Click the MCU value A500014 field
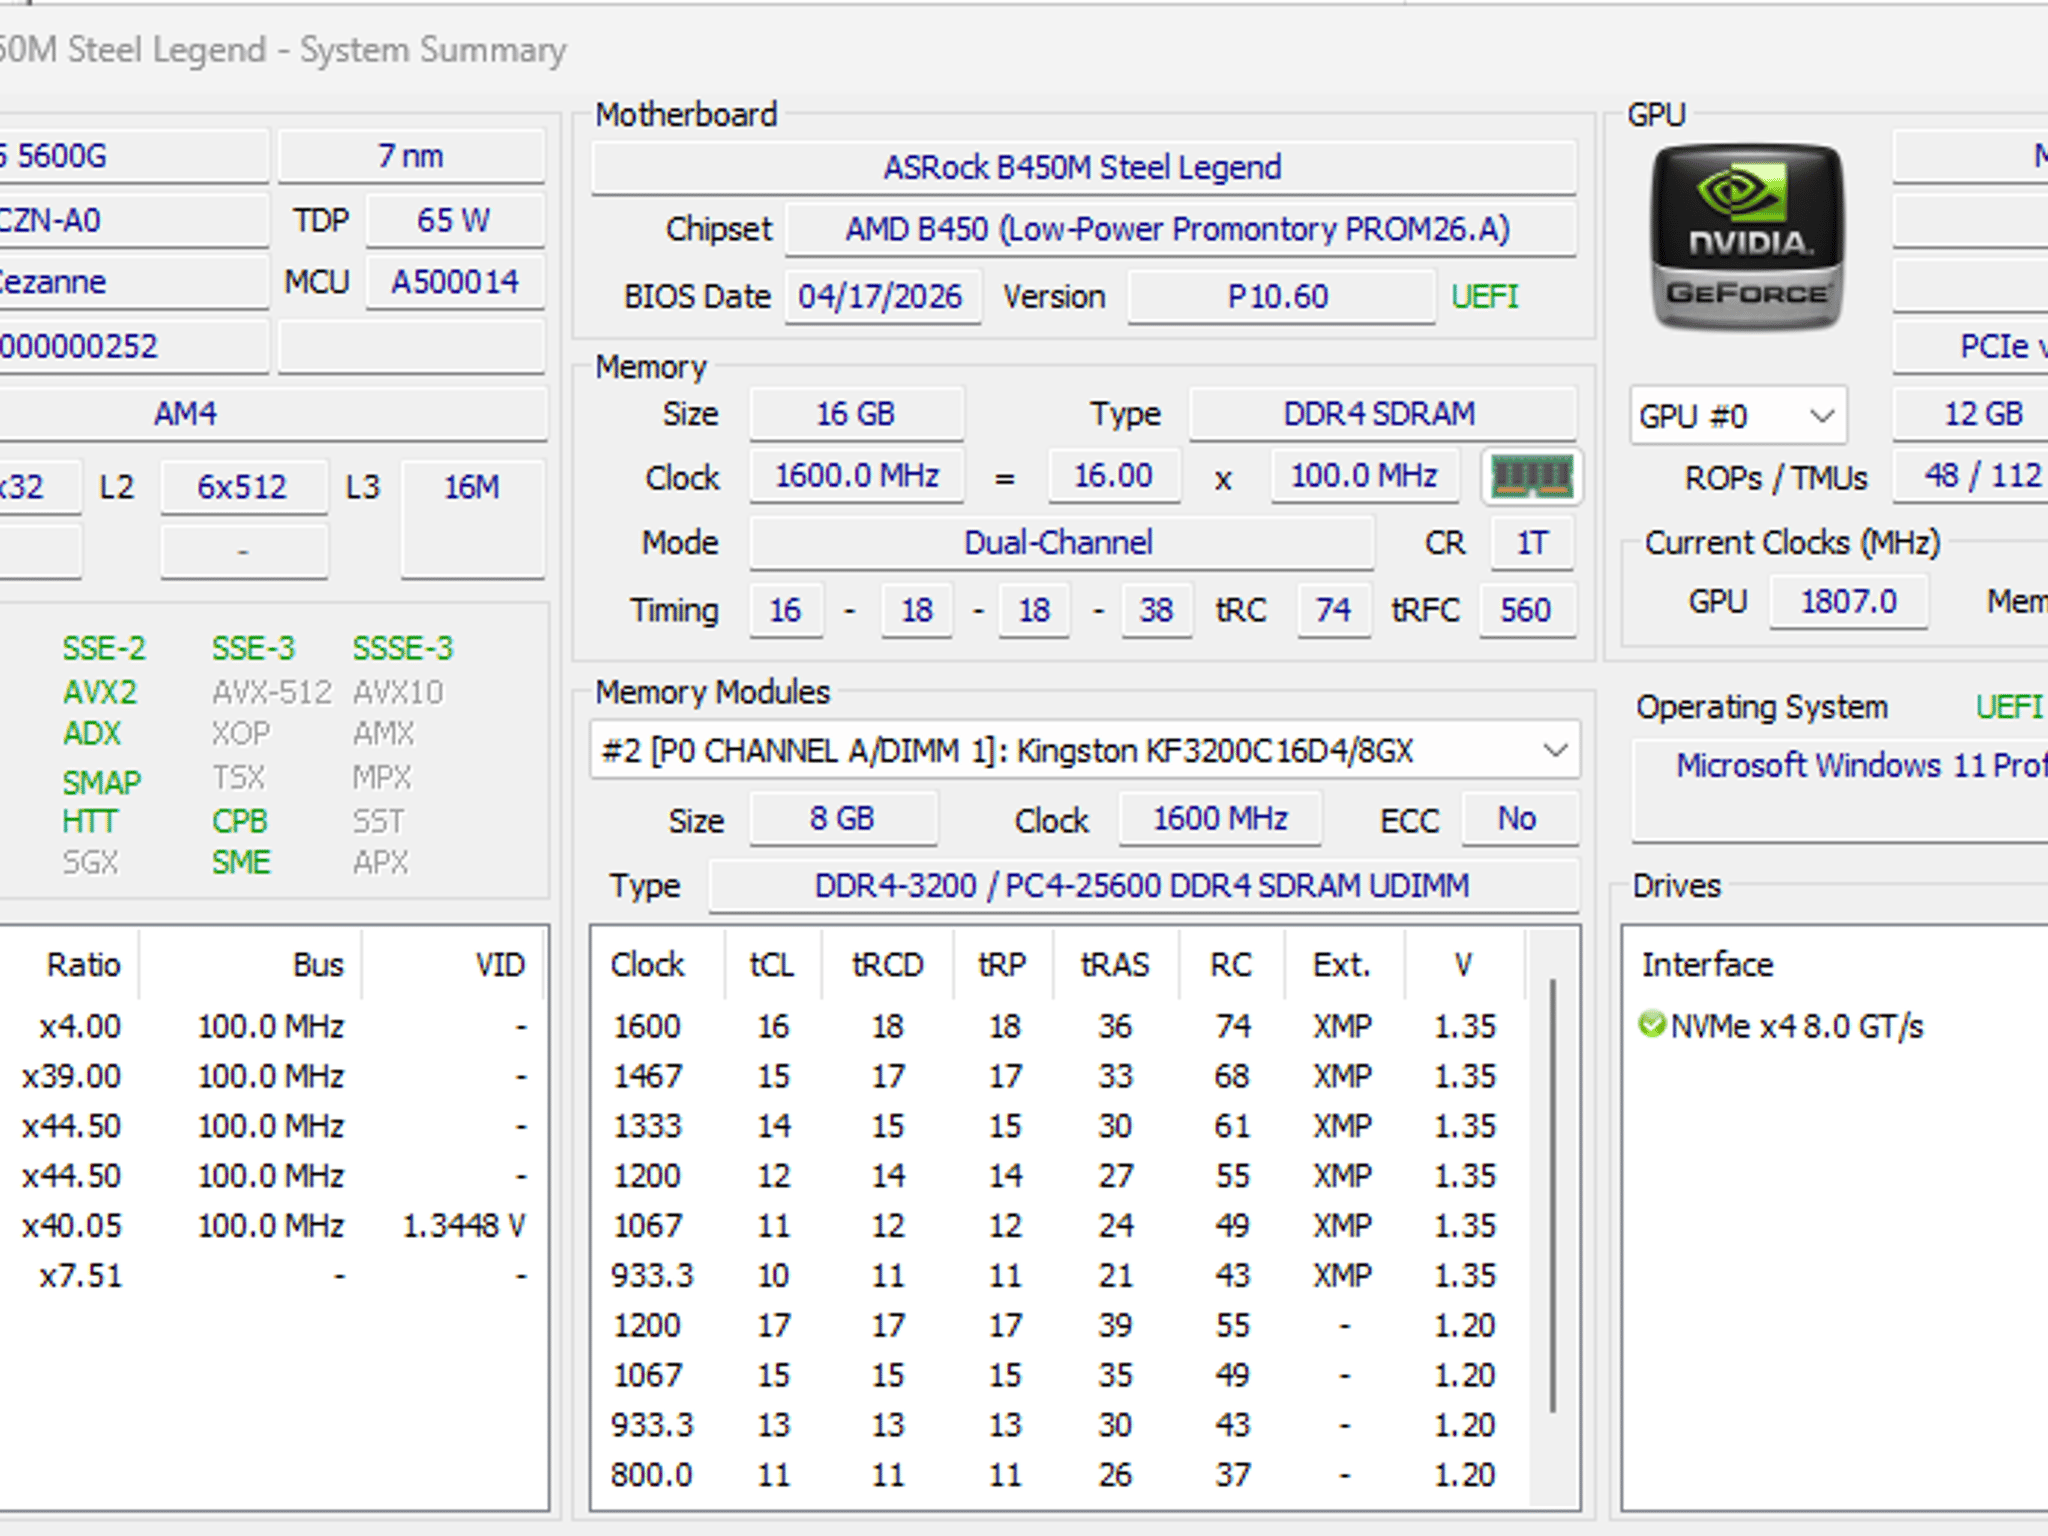This screenshot has height=1536, width=2048. pos(455,282)
